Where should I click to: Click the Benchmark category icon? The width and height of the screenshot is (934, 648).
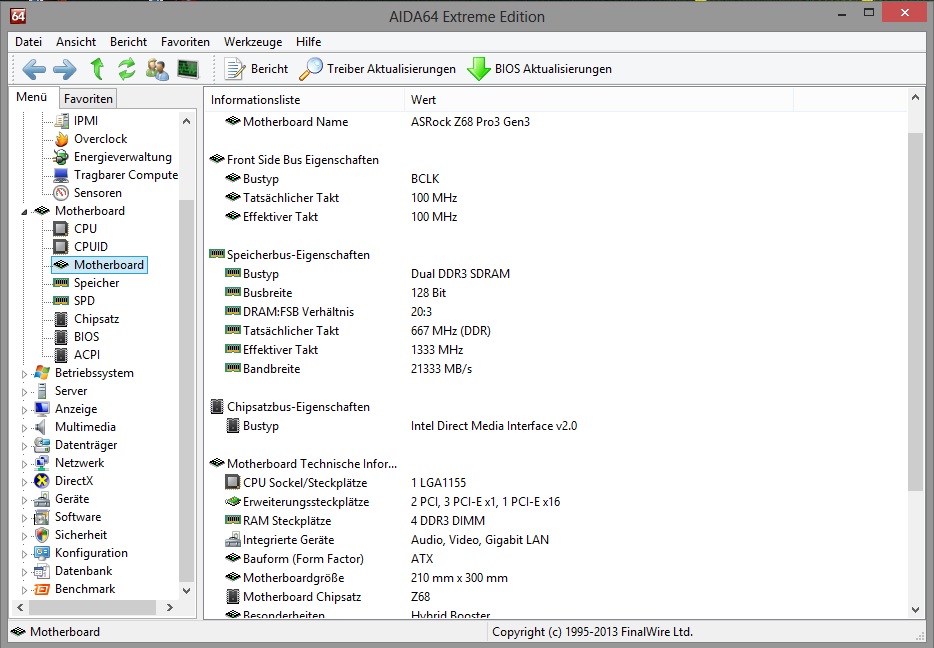tap(42, 589)
